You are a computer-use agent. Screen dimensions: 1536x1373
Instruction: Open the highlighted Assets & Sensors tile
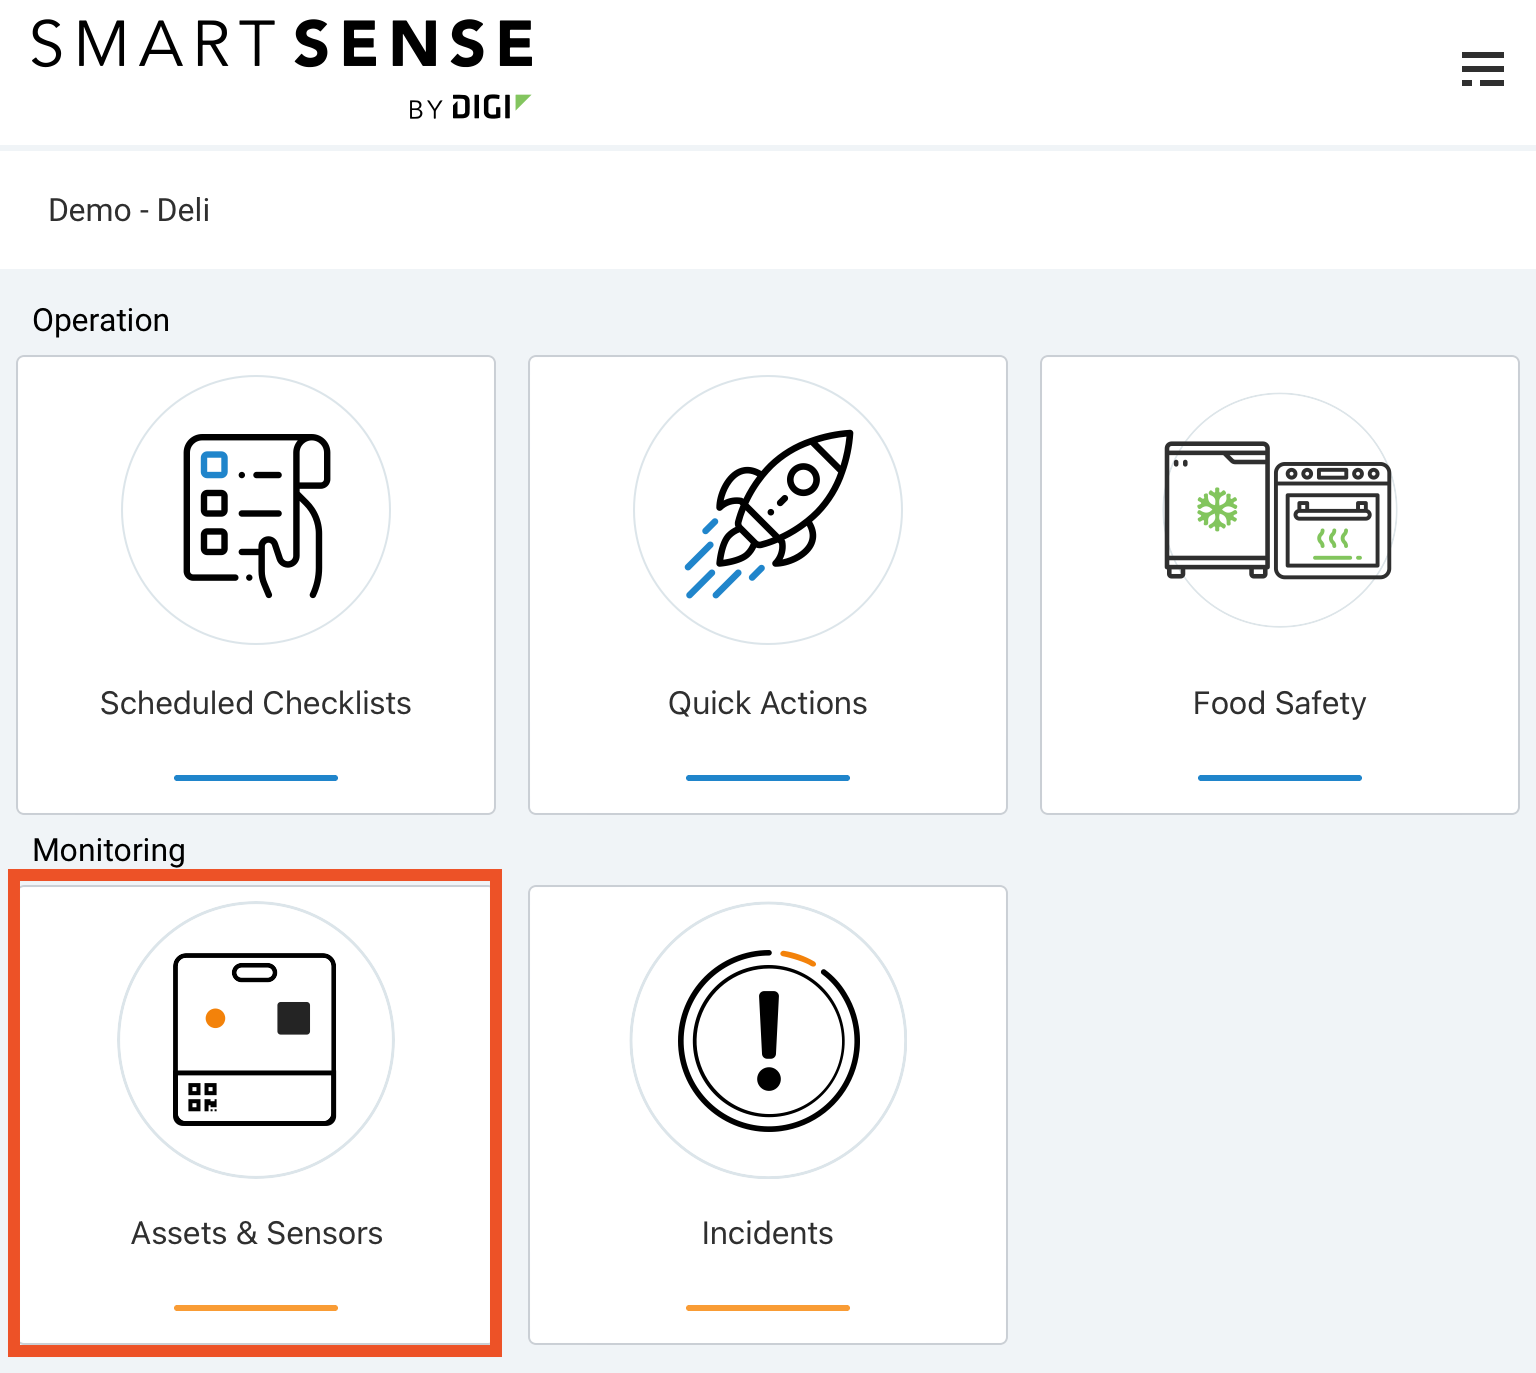tap(255, 1113)
